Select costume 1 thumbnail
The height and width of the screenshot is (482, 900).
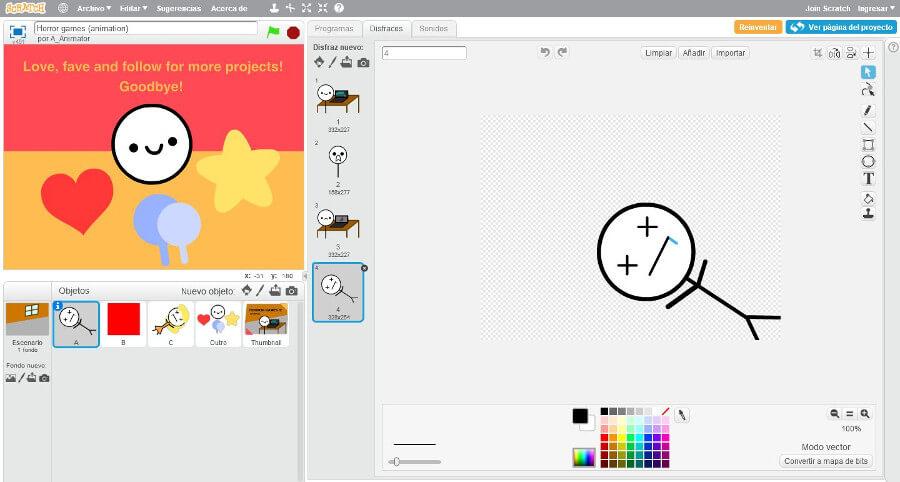[338, 106]
